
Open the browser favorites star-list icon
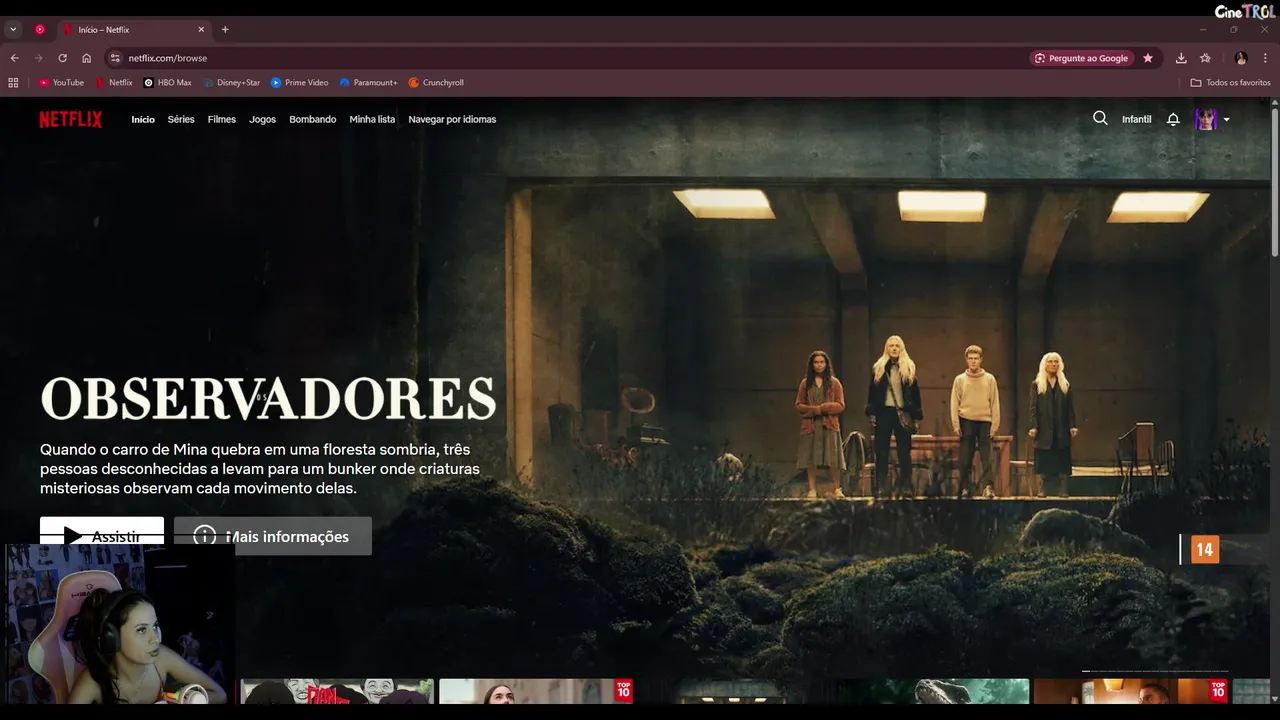point(1205,58)
